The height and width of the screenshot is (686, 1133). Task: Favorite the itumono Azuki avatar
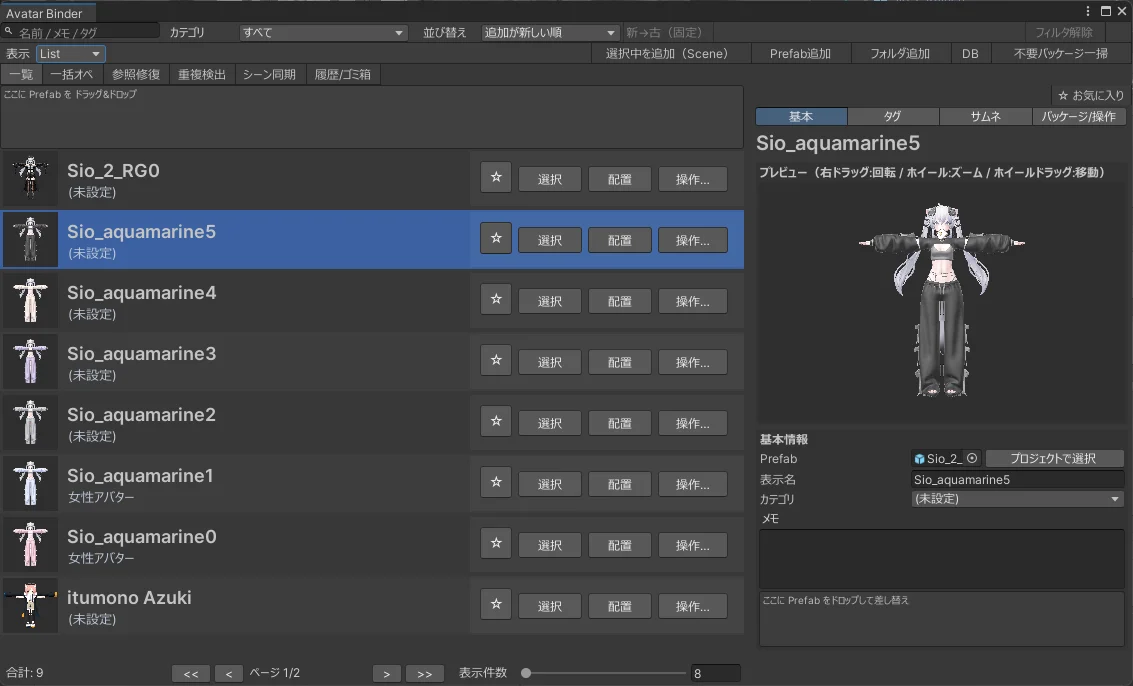[495, 605]
